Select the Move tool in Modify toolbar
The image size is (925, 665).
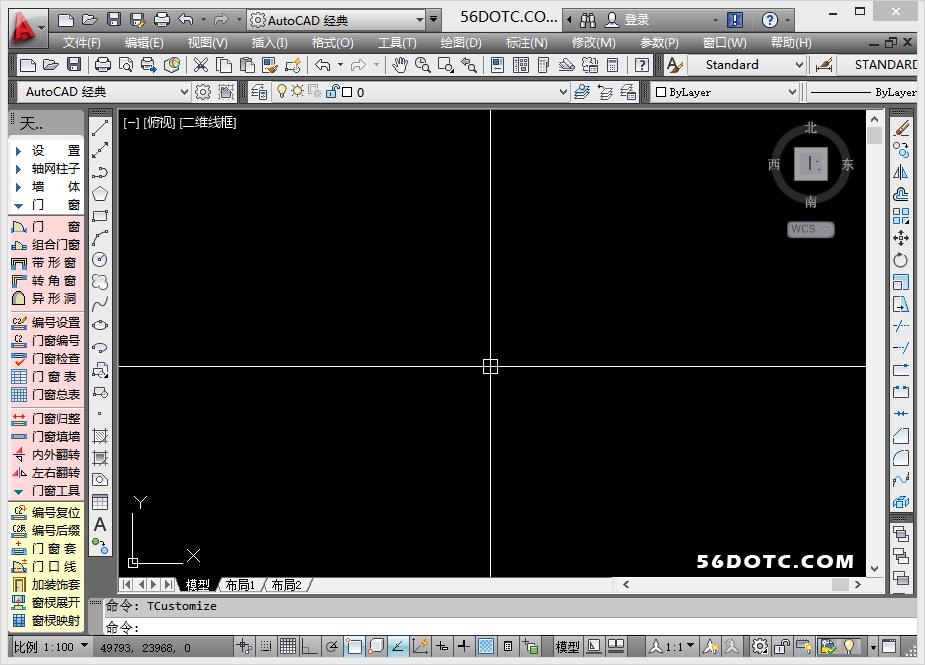point(901,238)
